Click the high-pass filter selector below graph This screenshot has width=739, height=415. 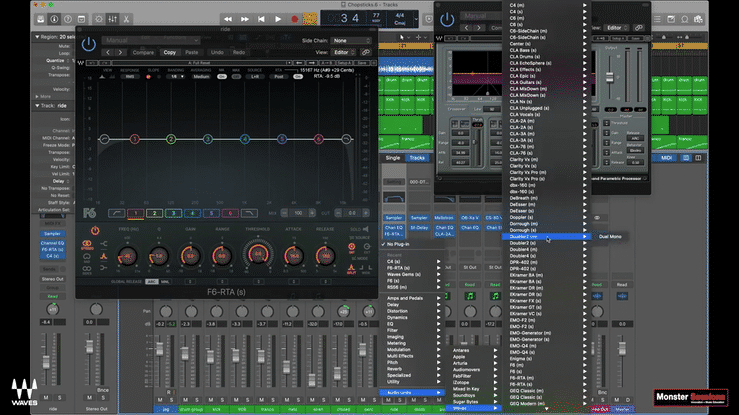[116, 213]
